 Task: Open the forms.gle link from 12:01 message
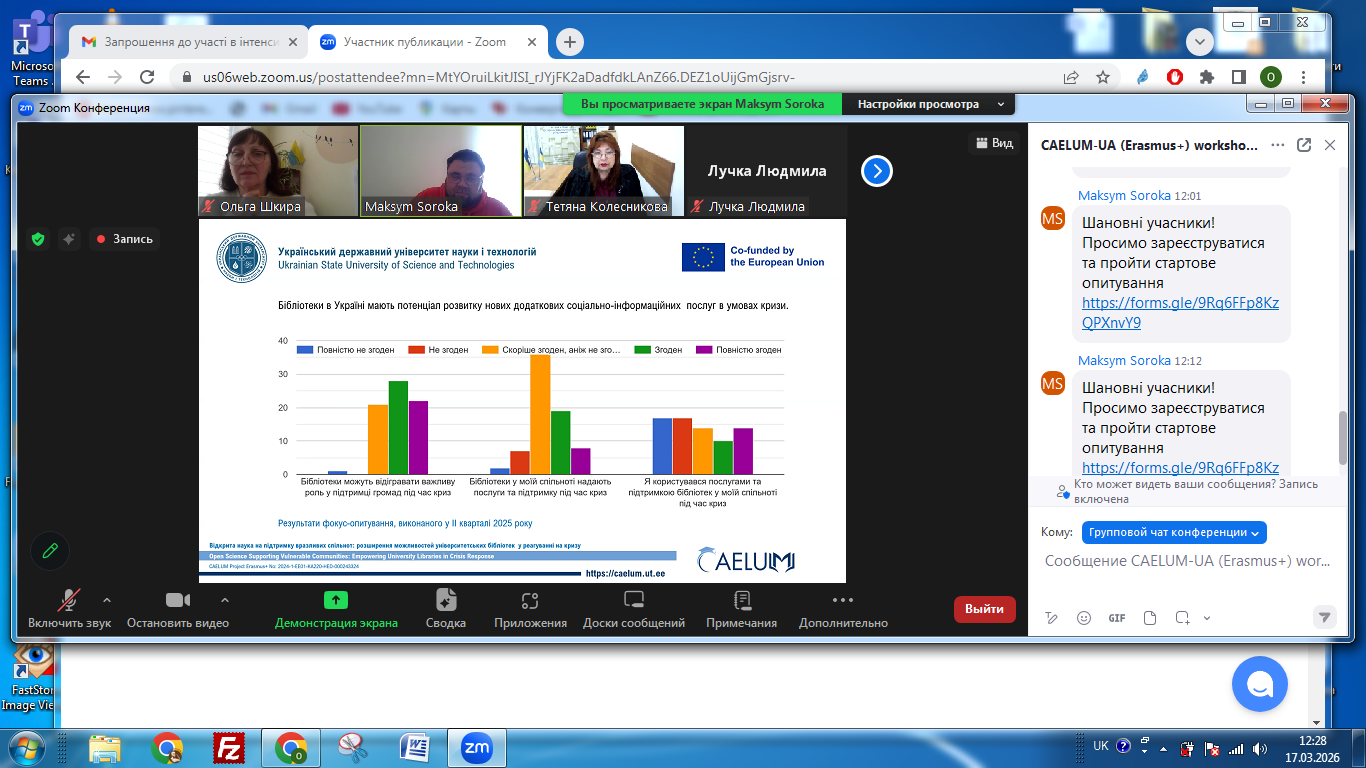[1180, 313]
